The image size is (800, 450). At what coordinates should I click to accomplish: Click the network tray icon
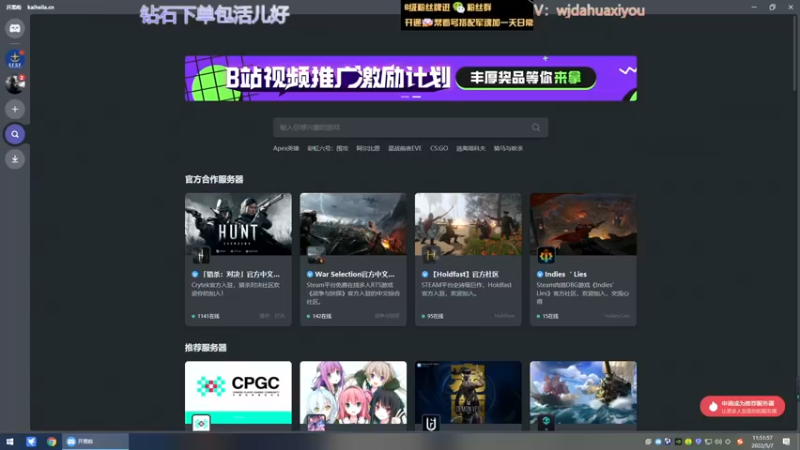coord(708,442)
